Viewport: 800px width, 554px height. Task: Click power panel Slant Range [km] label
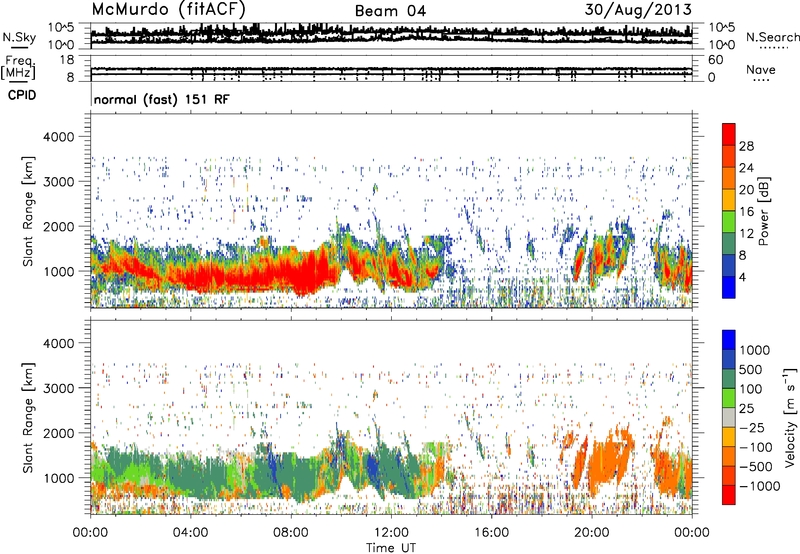pyautogui.click(x=28, y=211)
